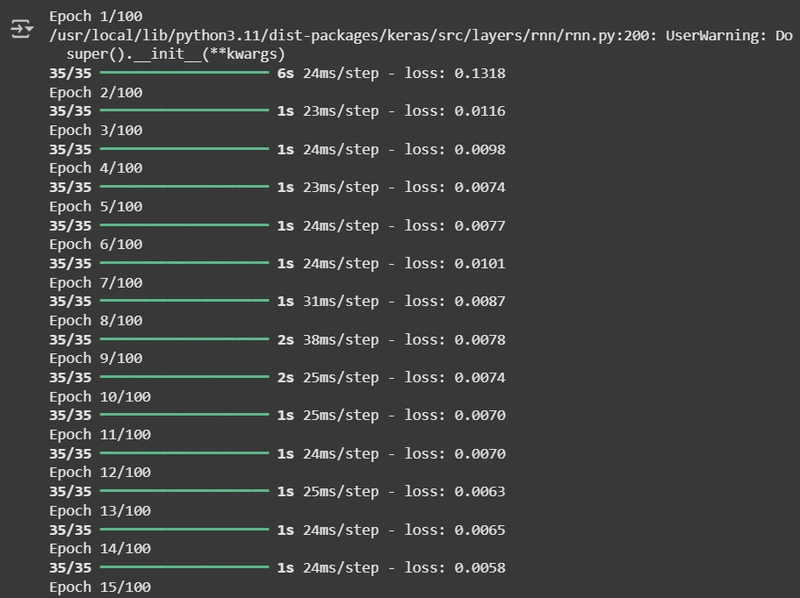Click the Epoch 1/100 progress bar
Screen dimensions: 800x598
(x=184, y=73)
